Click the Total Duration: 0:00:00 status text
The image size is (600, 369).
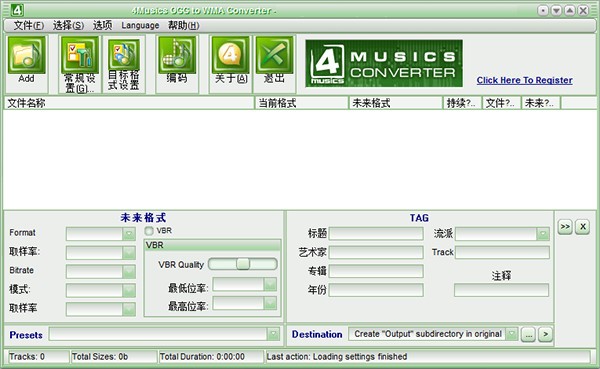click(202, 357)
